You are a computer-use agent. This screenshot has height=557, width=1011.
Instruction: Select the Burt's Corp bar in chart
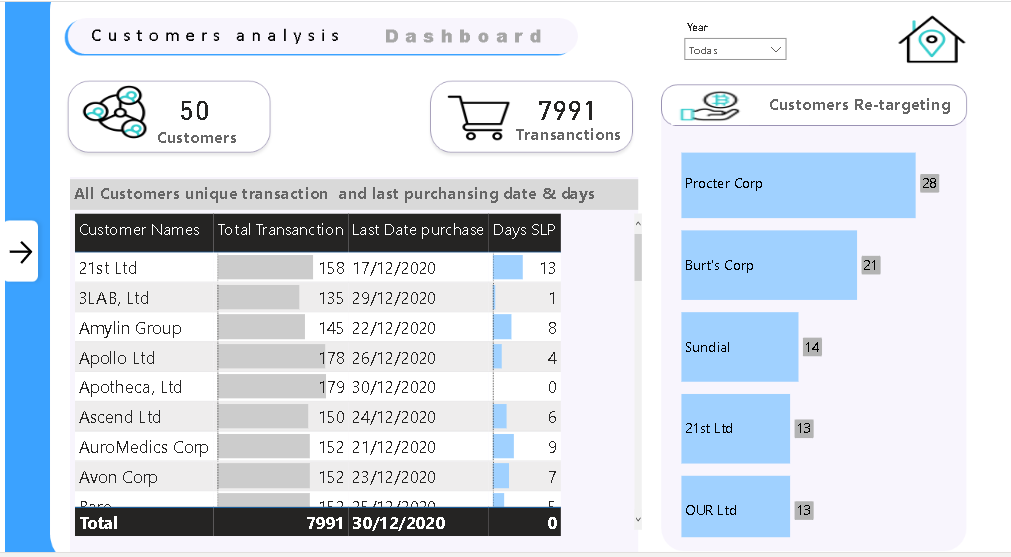[768, 266]
